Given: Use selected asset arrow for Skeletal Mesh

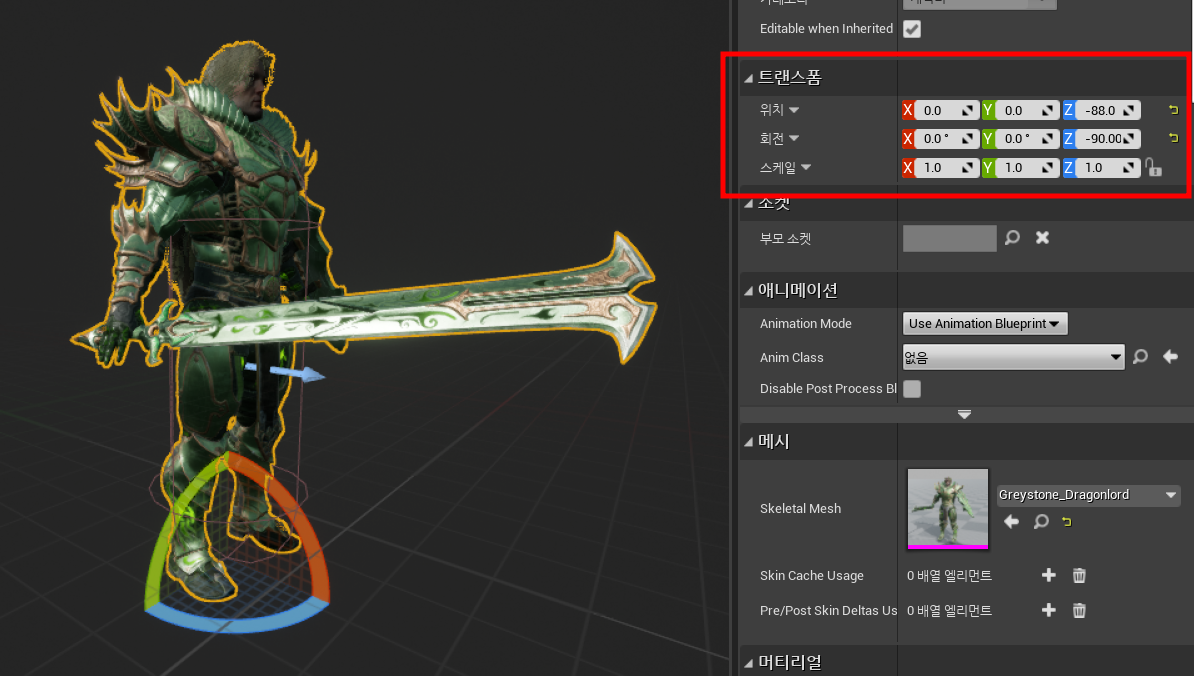Looking at the screenshot, I should coord(1011,521).
